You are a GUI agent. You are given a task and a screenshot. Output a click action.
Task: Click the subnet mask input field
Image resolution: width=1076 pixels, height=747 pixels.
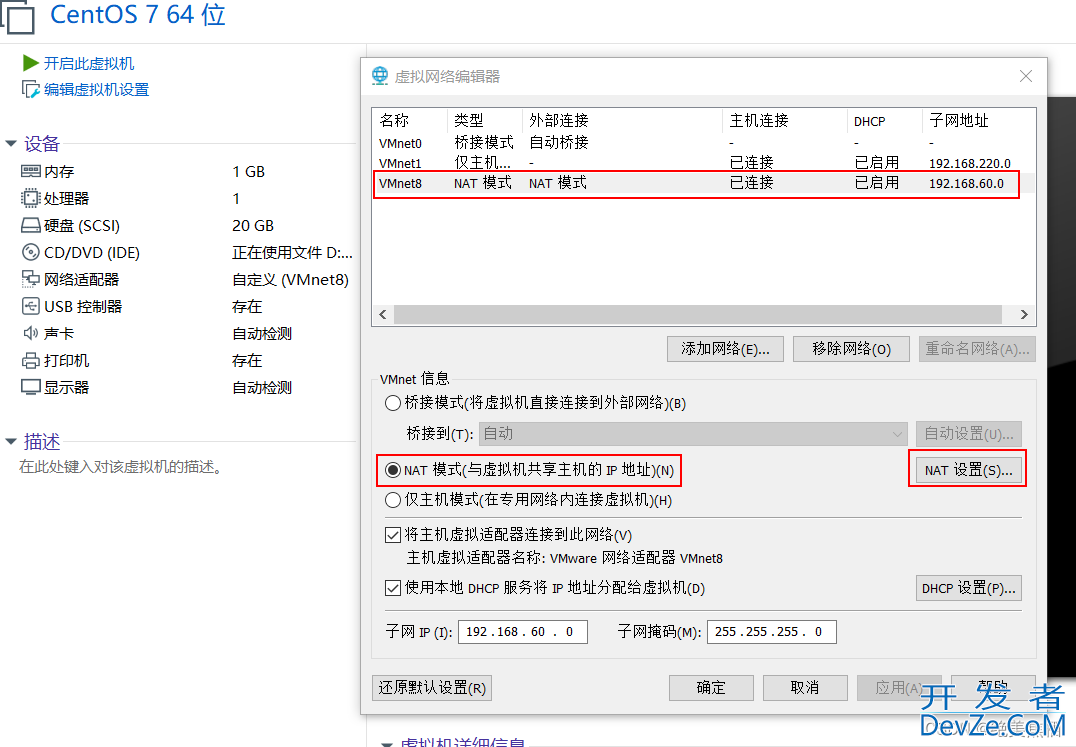pyautogui.click(x=772, y=632)
